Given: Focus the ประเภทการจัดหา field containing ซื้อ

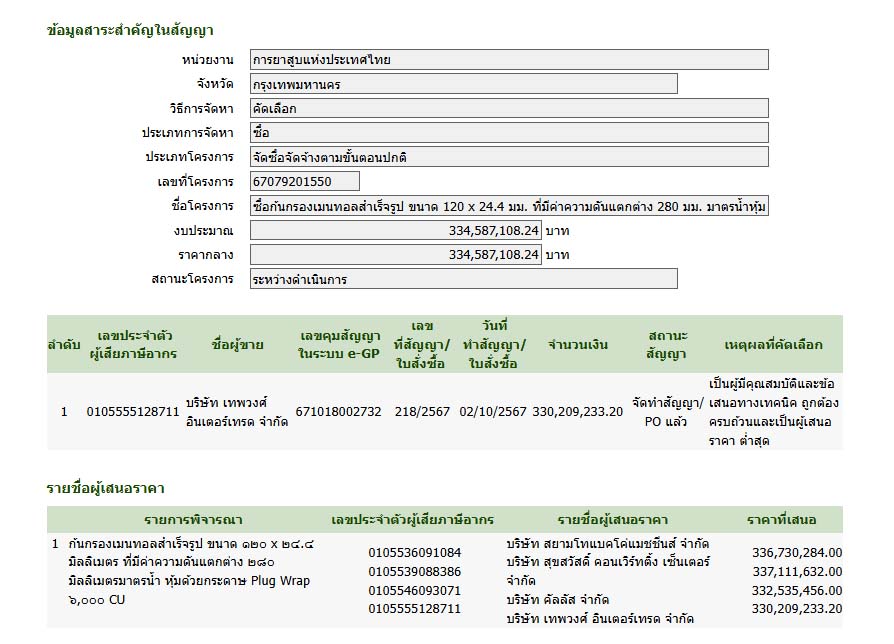Looking at the screenshot, I should (508, 132).
